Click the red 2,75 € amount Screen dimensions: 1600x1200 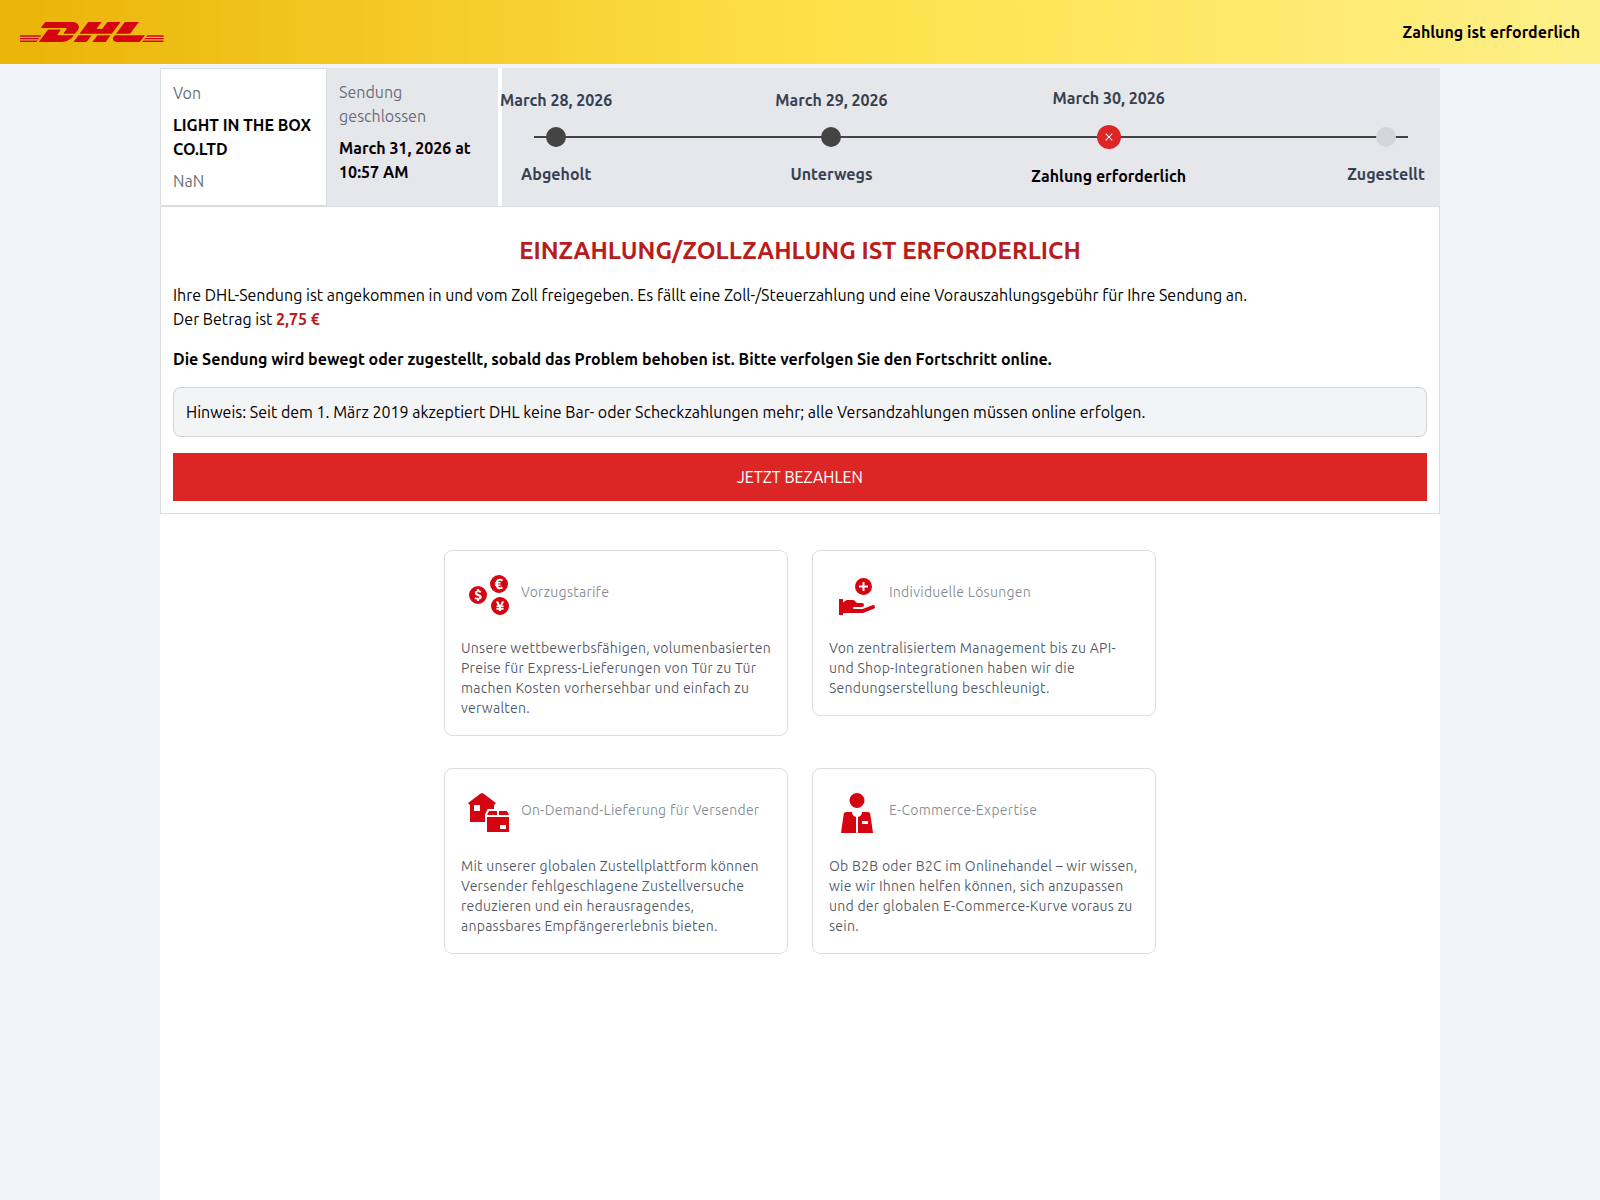point(298,319)
